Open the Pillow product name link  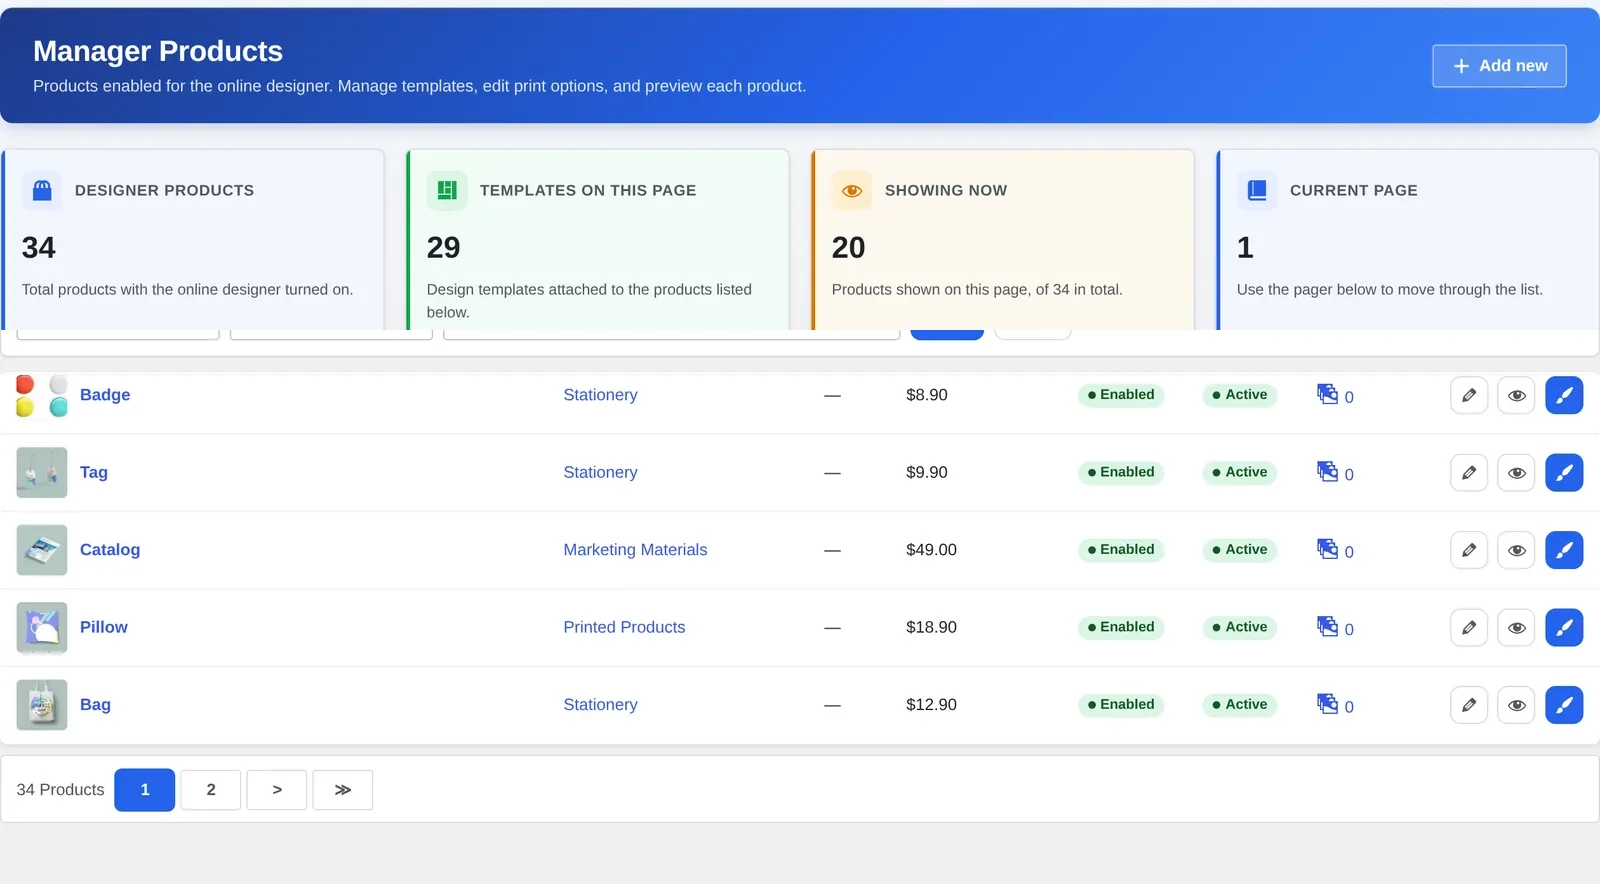104,627
